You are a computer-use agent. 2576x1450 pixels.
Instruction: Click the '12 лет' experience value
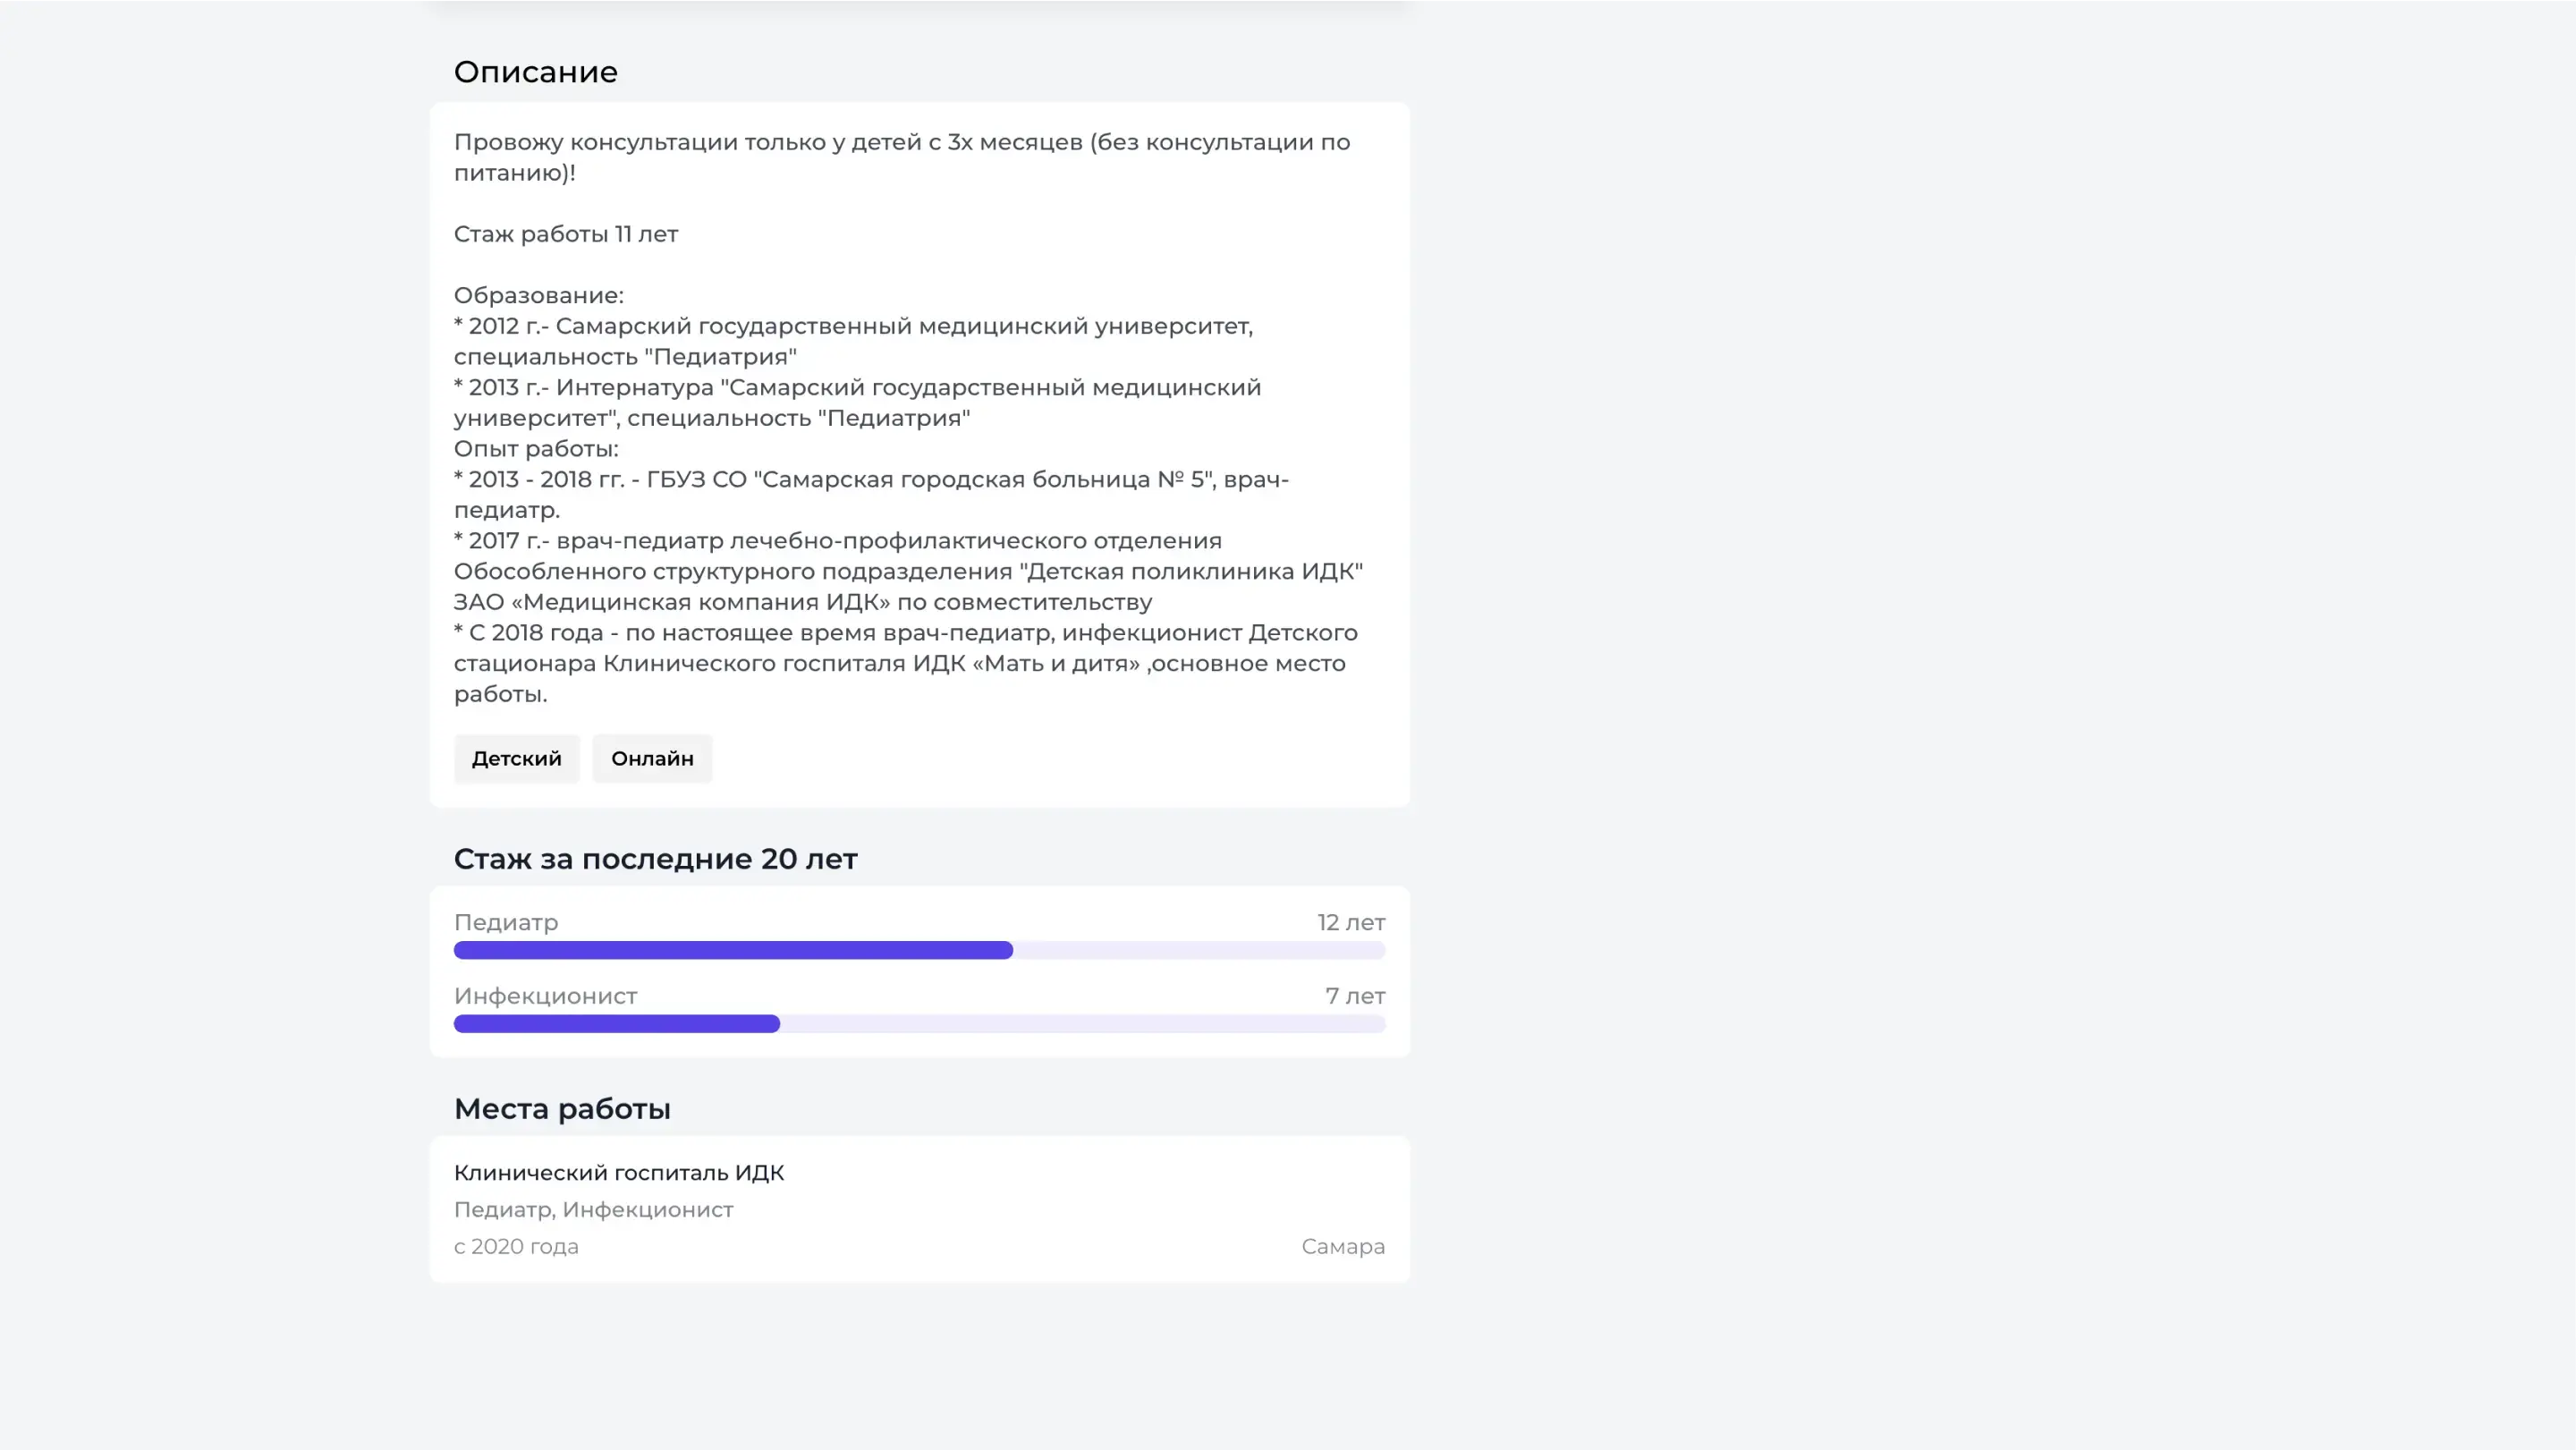pos(1351,923)
